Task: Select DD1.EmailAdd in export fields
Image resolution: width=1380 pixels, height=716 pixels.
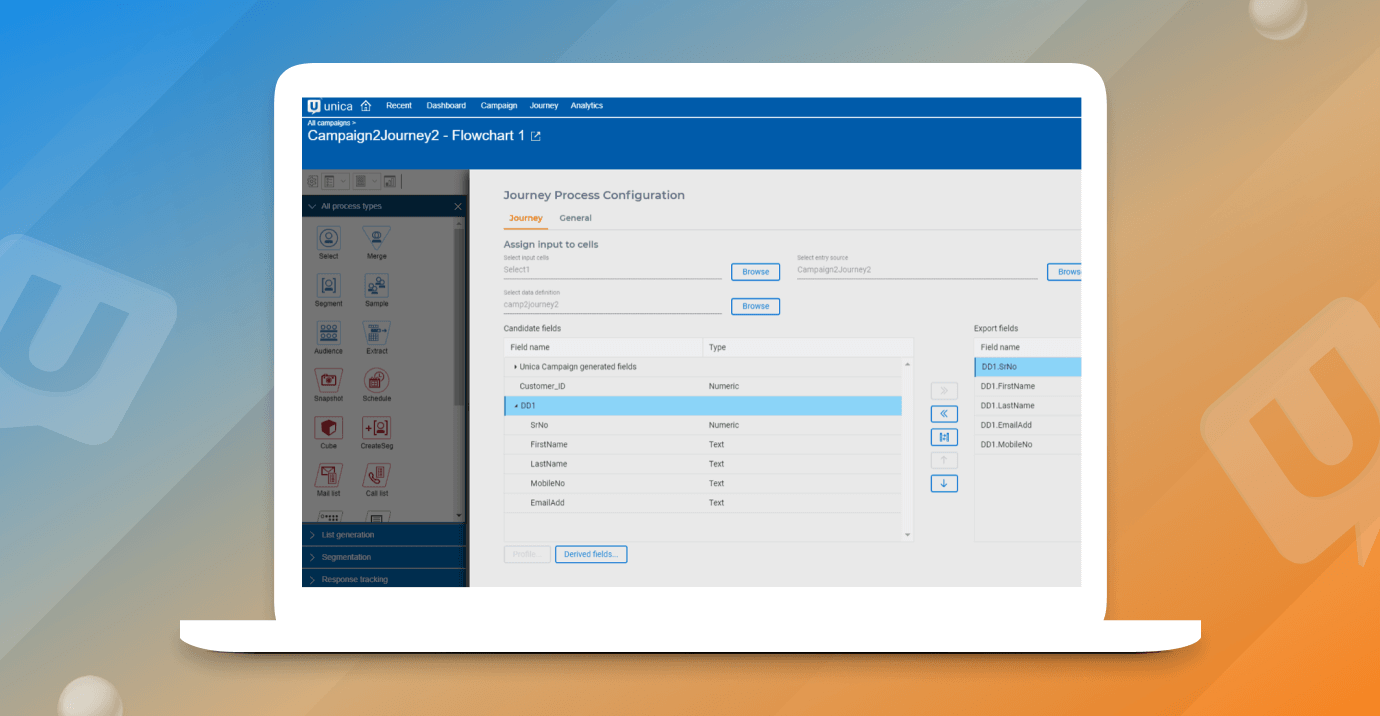Action: 1028,425
